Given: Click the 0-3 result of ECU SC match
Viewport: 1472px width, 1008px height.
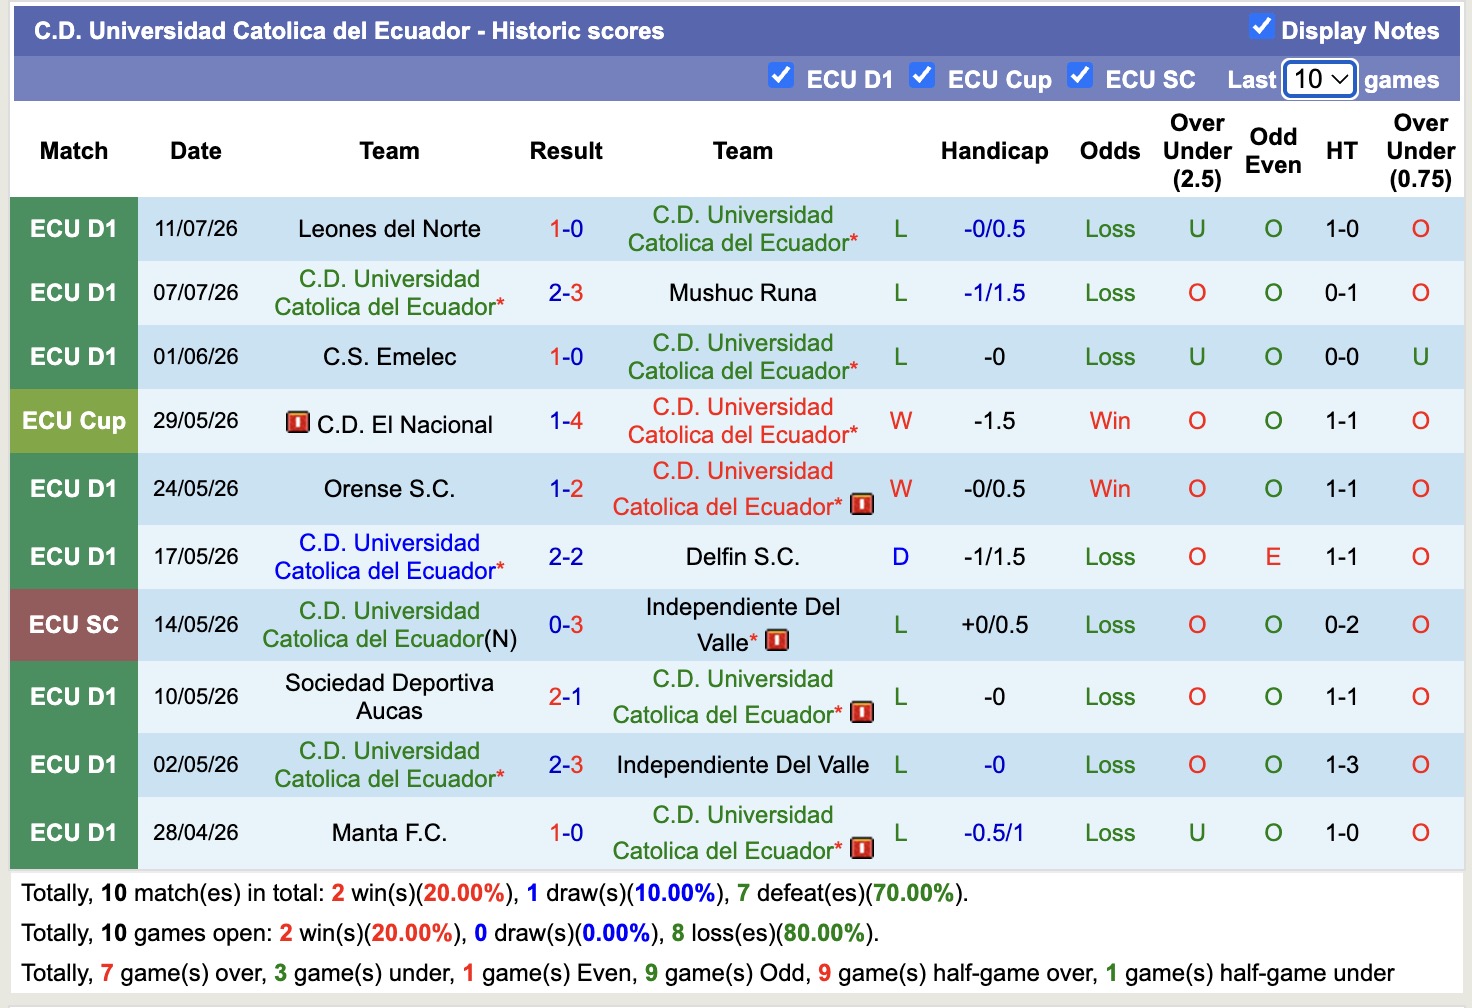Looking at the screenshot, I should point(566,625).
